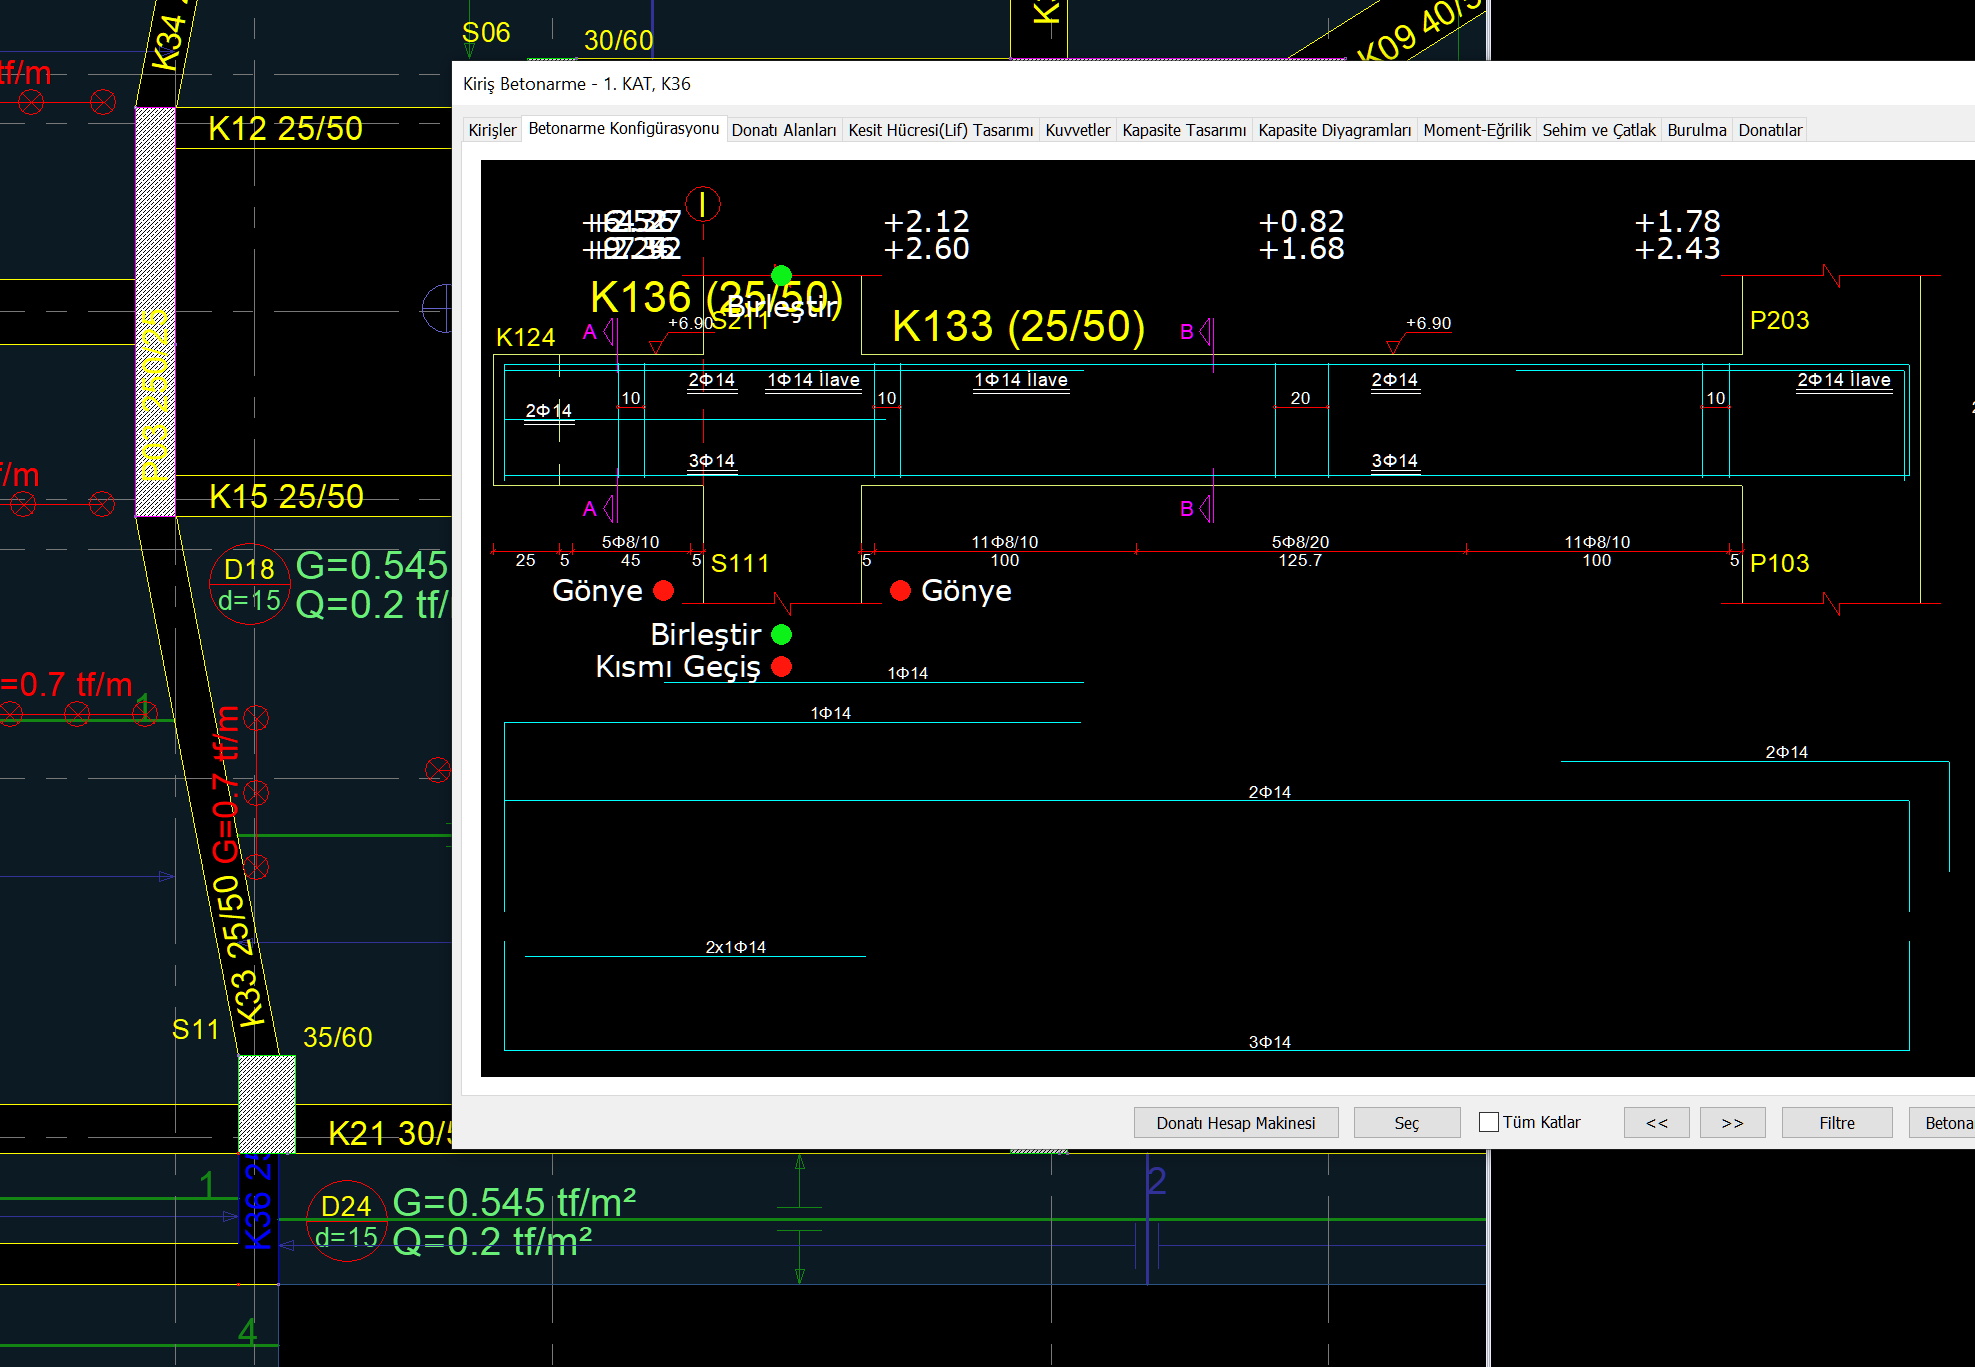Select K33 25/50 beam label in plan
The image size is (1975, 1367).
pyautogui.click(x=238, y=950)
